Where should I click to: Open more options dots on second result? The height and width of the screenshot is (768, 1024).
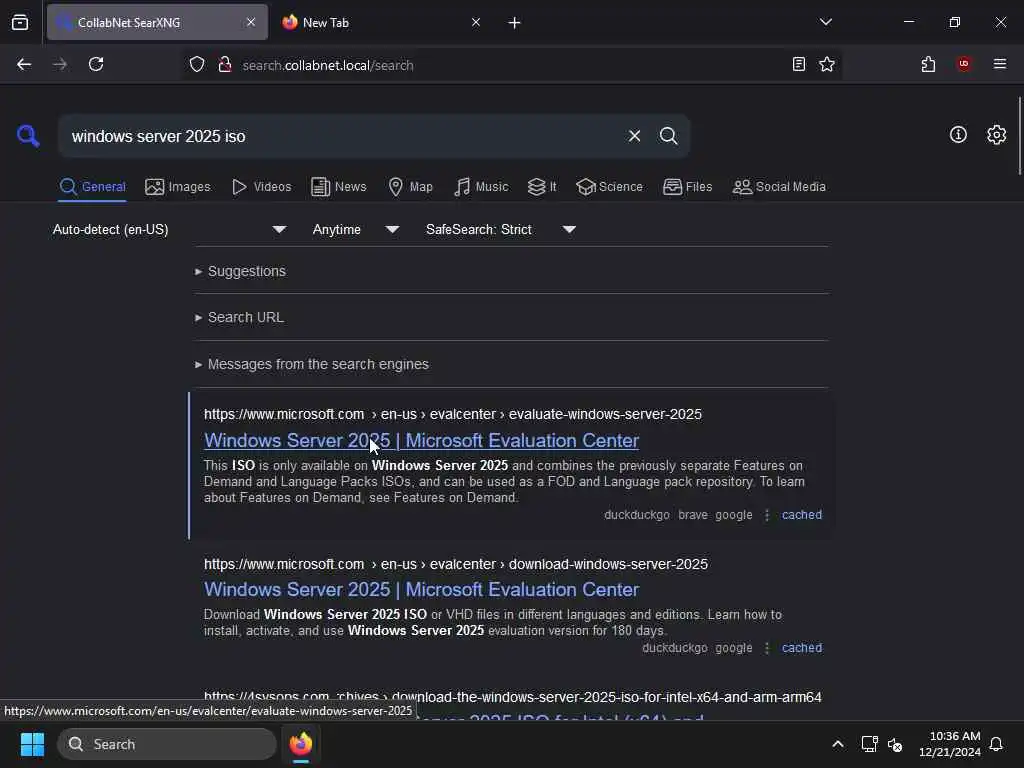click(767, 648)
